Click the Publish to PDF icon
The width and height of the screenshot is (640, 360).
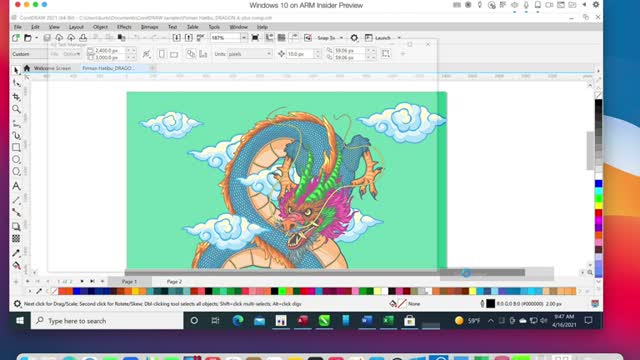pos(200,38)
